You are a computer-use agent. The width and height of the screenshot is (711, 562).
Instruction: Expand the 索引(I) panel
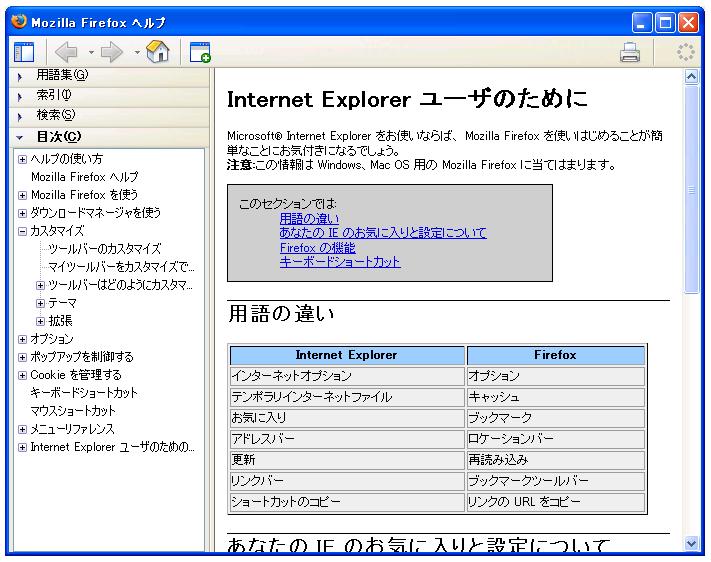coord(109,96)
